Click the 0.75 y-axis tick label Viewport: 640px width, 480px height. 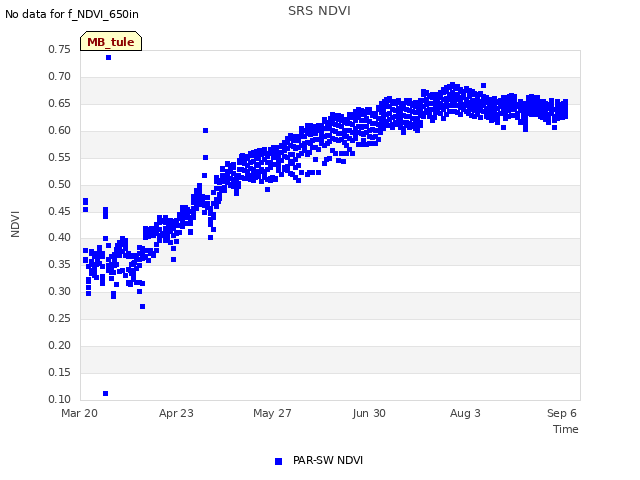[59, 49]
